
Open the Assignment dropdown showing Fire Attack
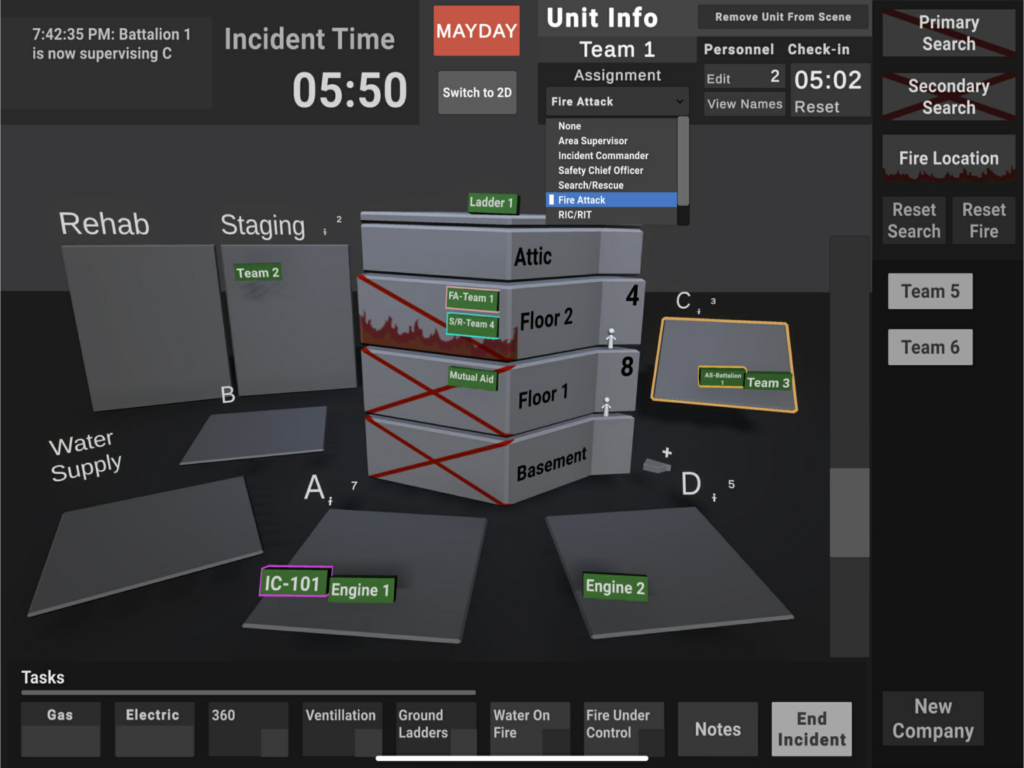[x=617, y=101]
